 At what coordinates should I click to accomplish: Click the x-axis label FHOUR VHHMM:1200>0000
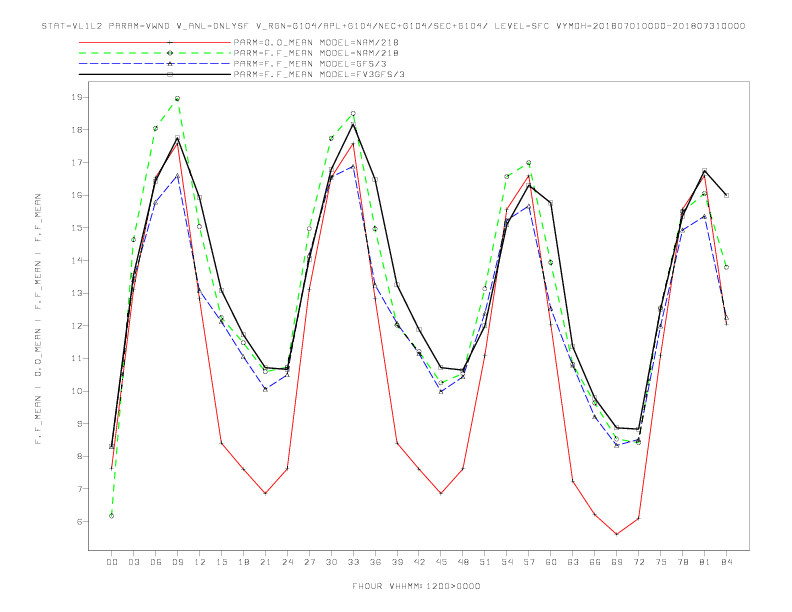[x=416, y=586]
